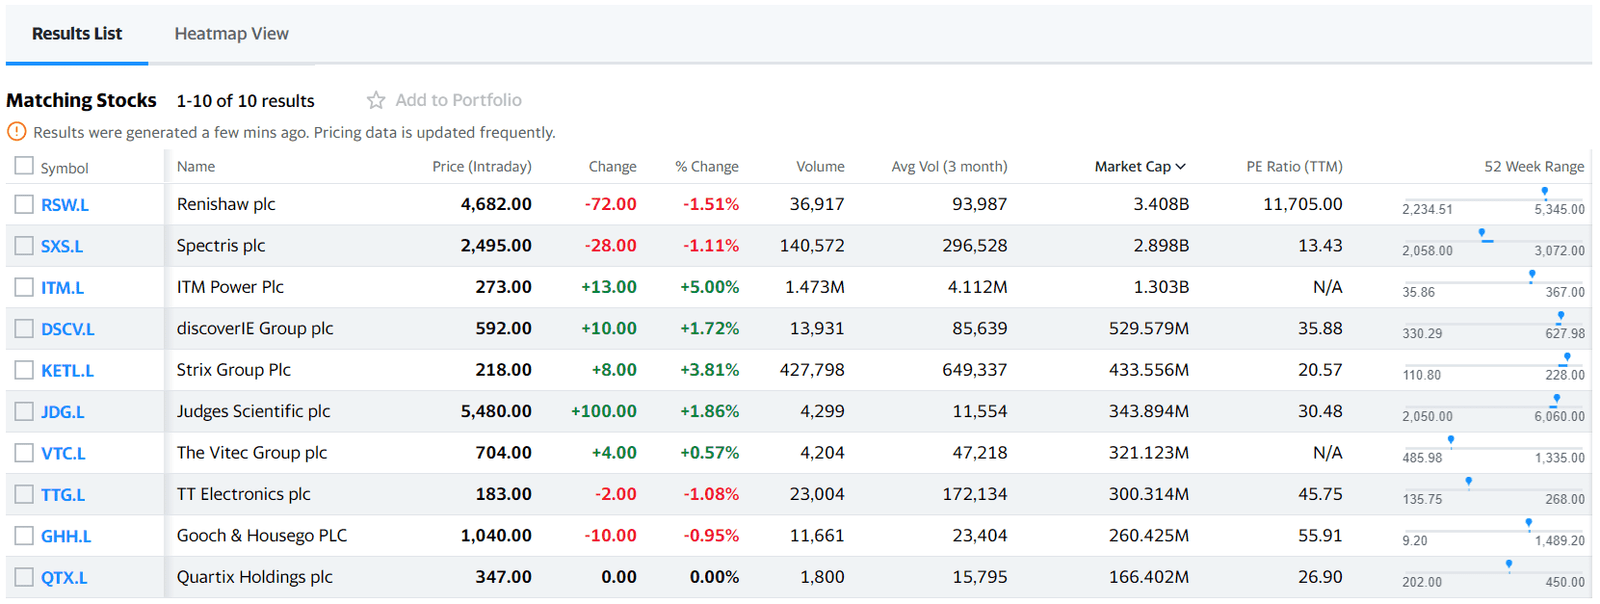Click the Renishaw 52 week range marker
The width and height of the screenshot is (1600, 604).
pyautogui.click(x=1544, y=192)
